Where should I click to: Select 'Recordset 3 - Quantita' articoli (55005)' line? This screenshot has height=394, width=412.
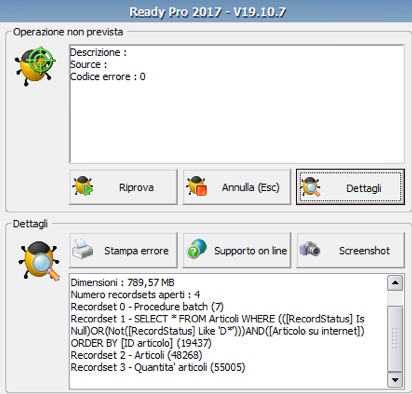pyautogui.click(x=158, y=367)
